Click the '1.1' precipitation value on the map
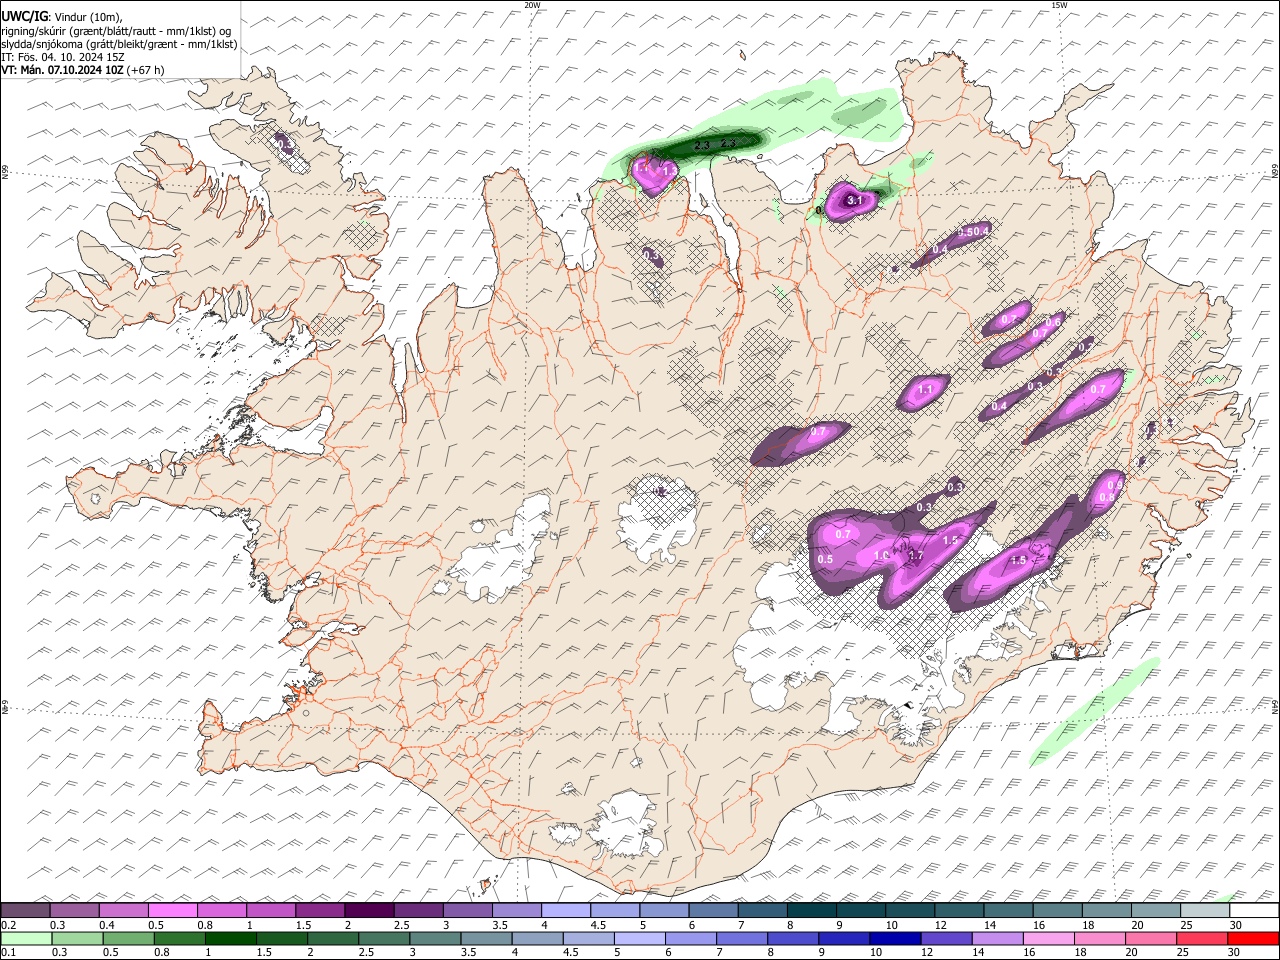Image resolution: width=1280 pixels, height=960 pixels. tap(926, 390)
